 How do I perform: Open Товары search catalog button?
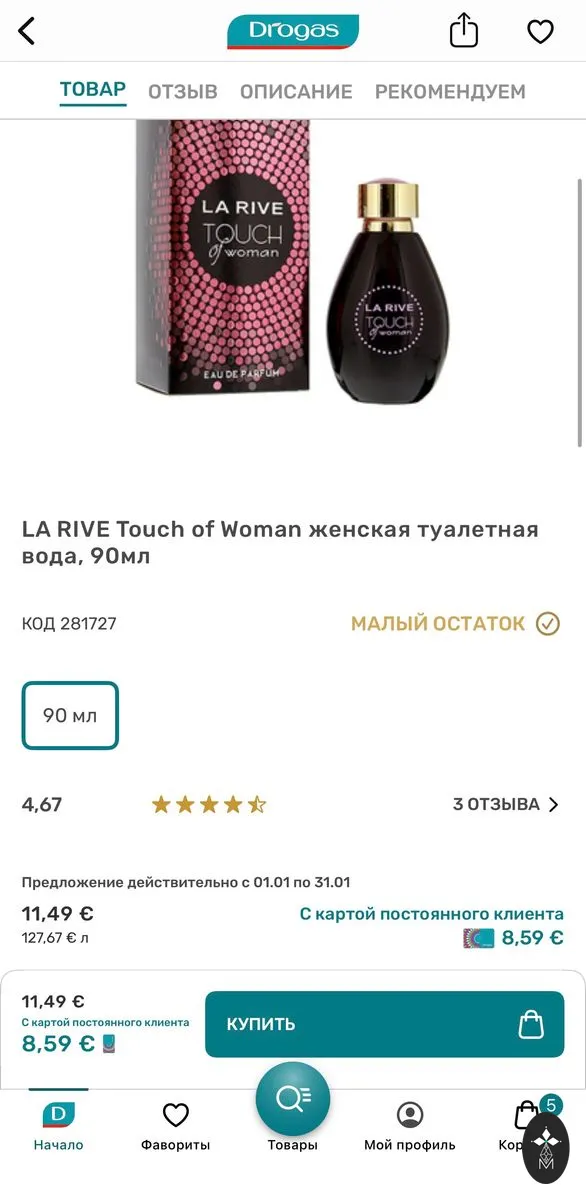(293, 1098)
